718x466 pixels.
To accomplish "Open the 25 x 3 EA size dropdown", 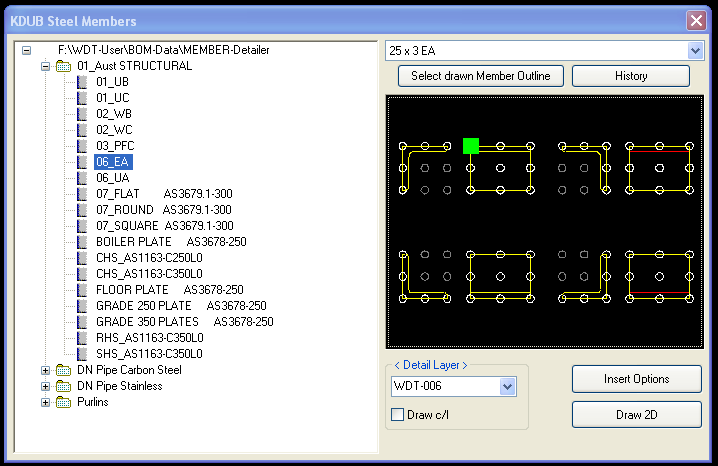I will tap(695, 50).
